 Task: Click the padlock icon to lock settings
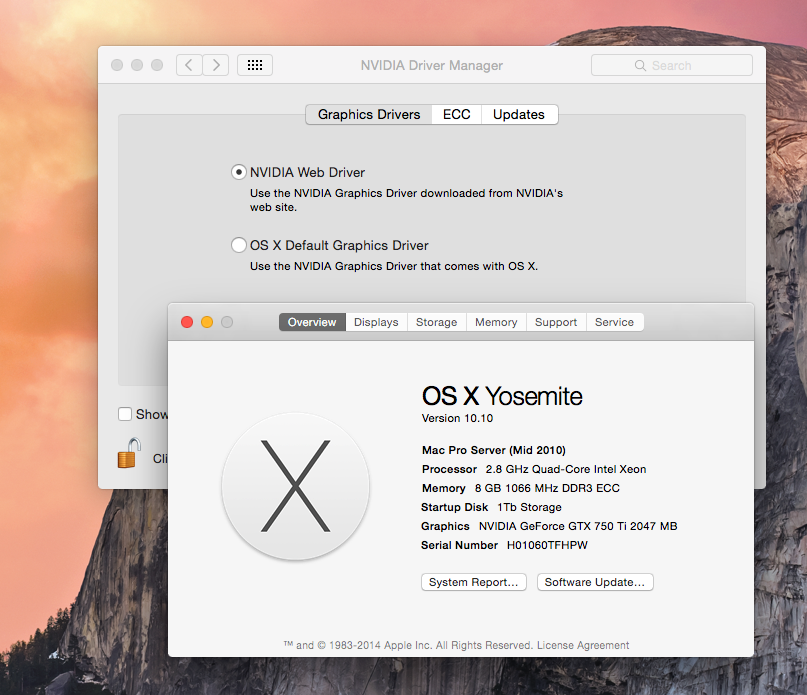pos(129,453)
